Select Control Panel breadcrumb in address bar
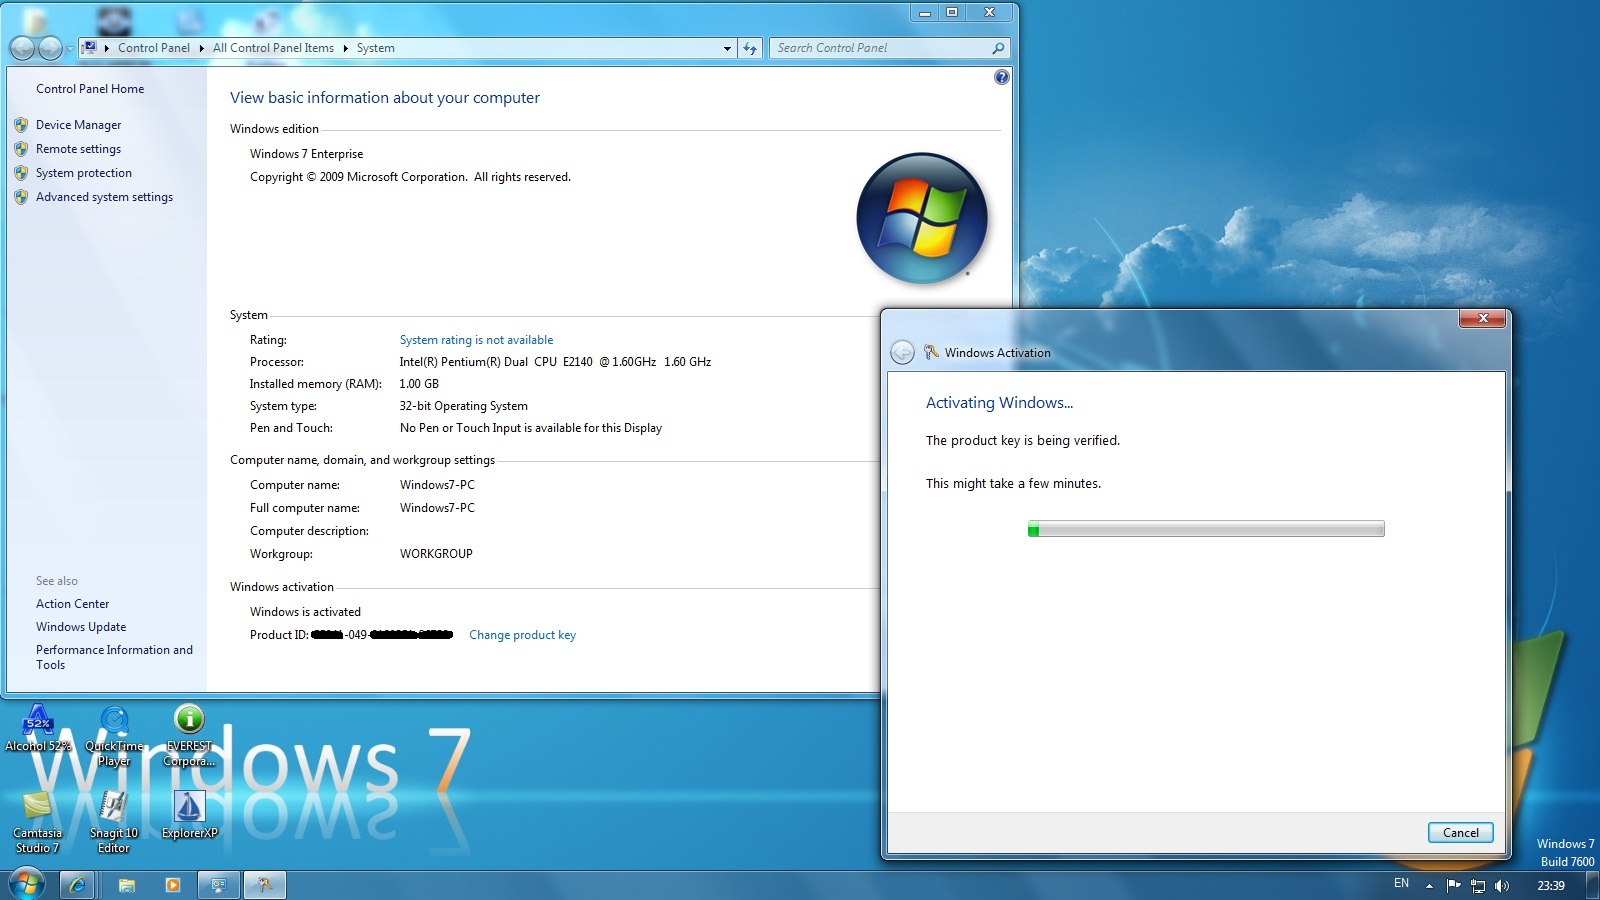Screen dimensions: 1600x900 pos(153,48)
